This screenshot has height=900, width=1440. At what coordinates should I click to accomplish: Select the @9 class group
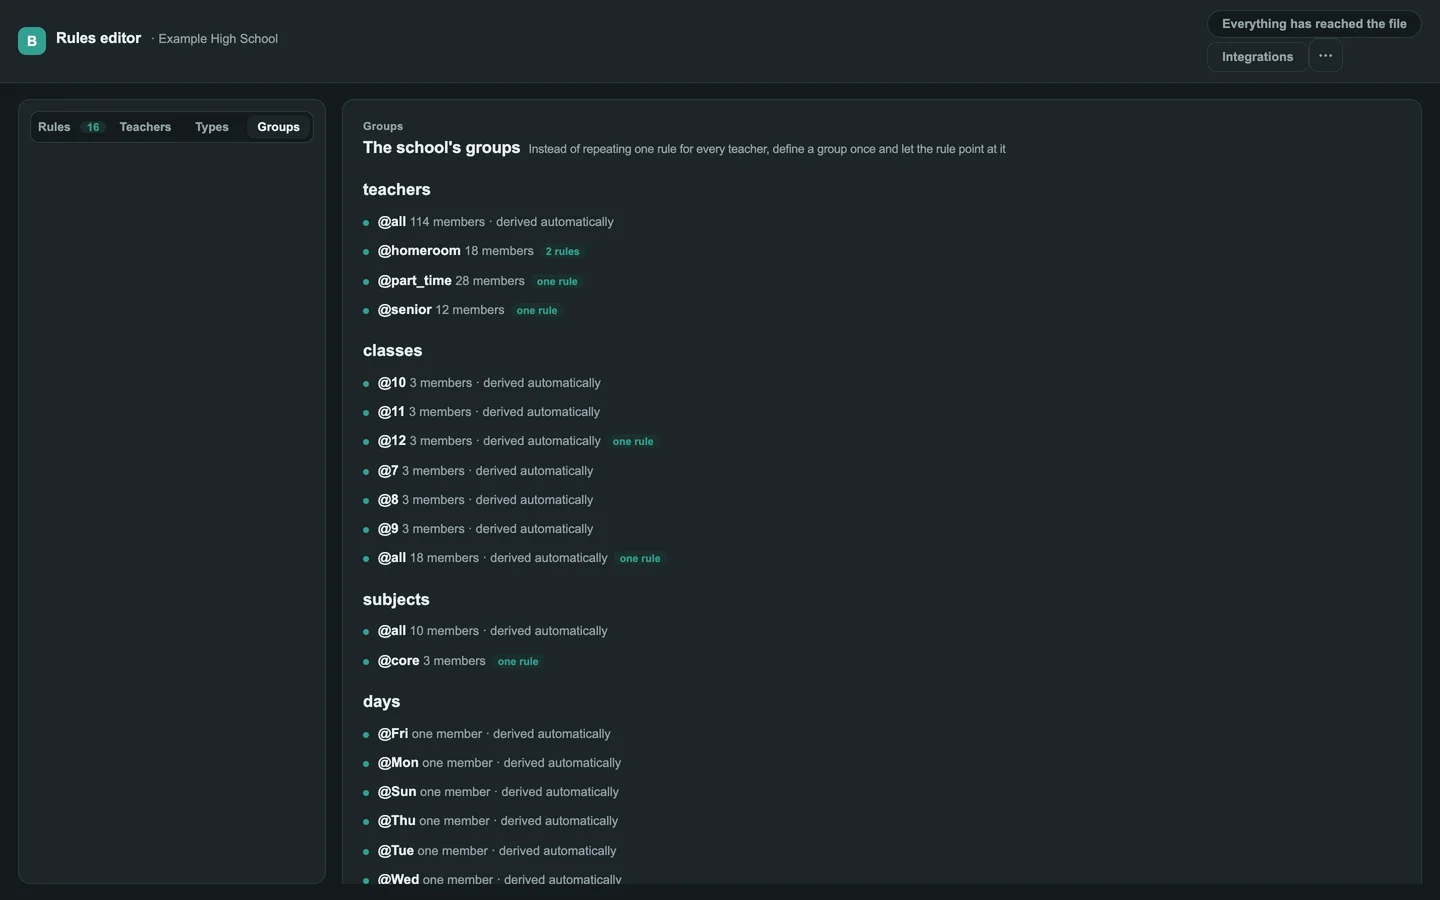point(388,529)
